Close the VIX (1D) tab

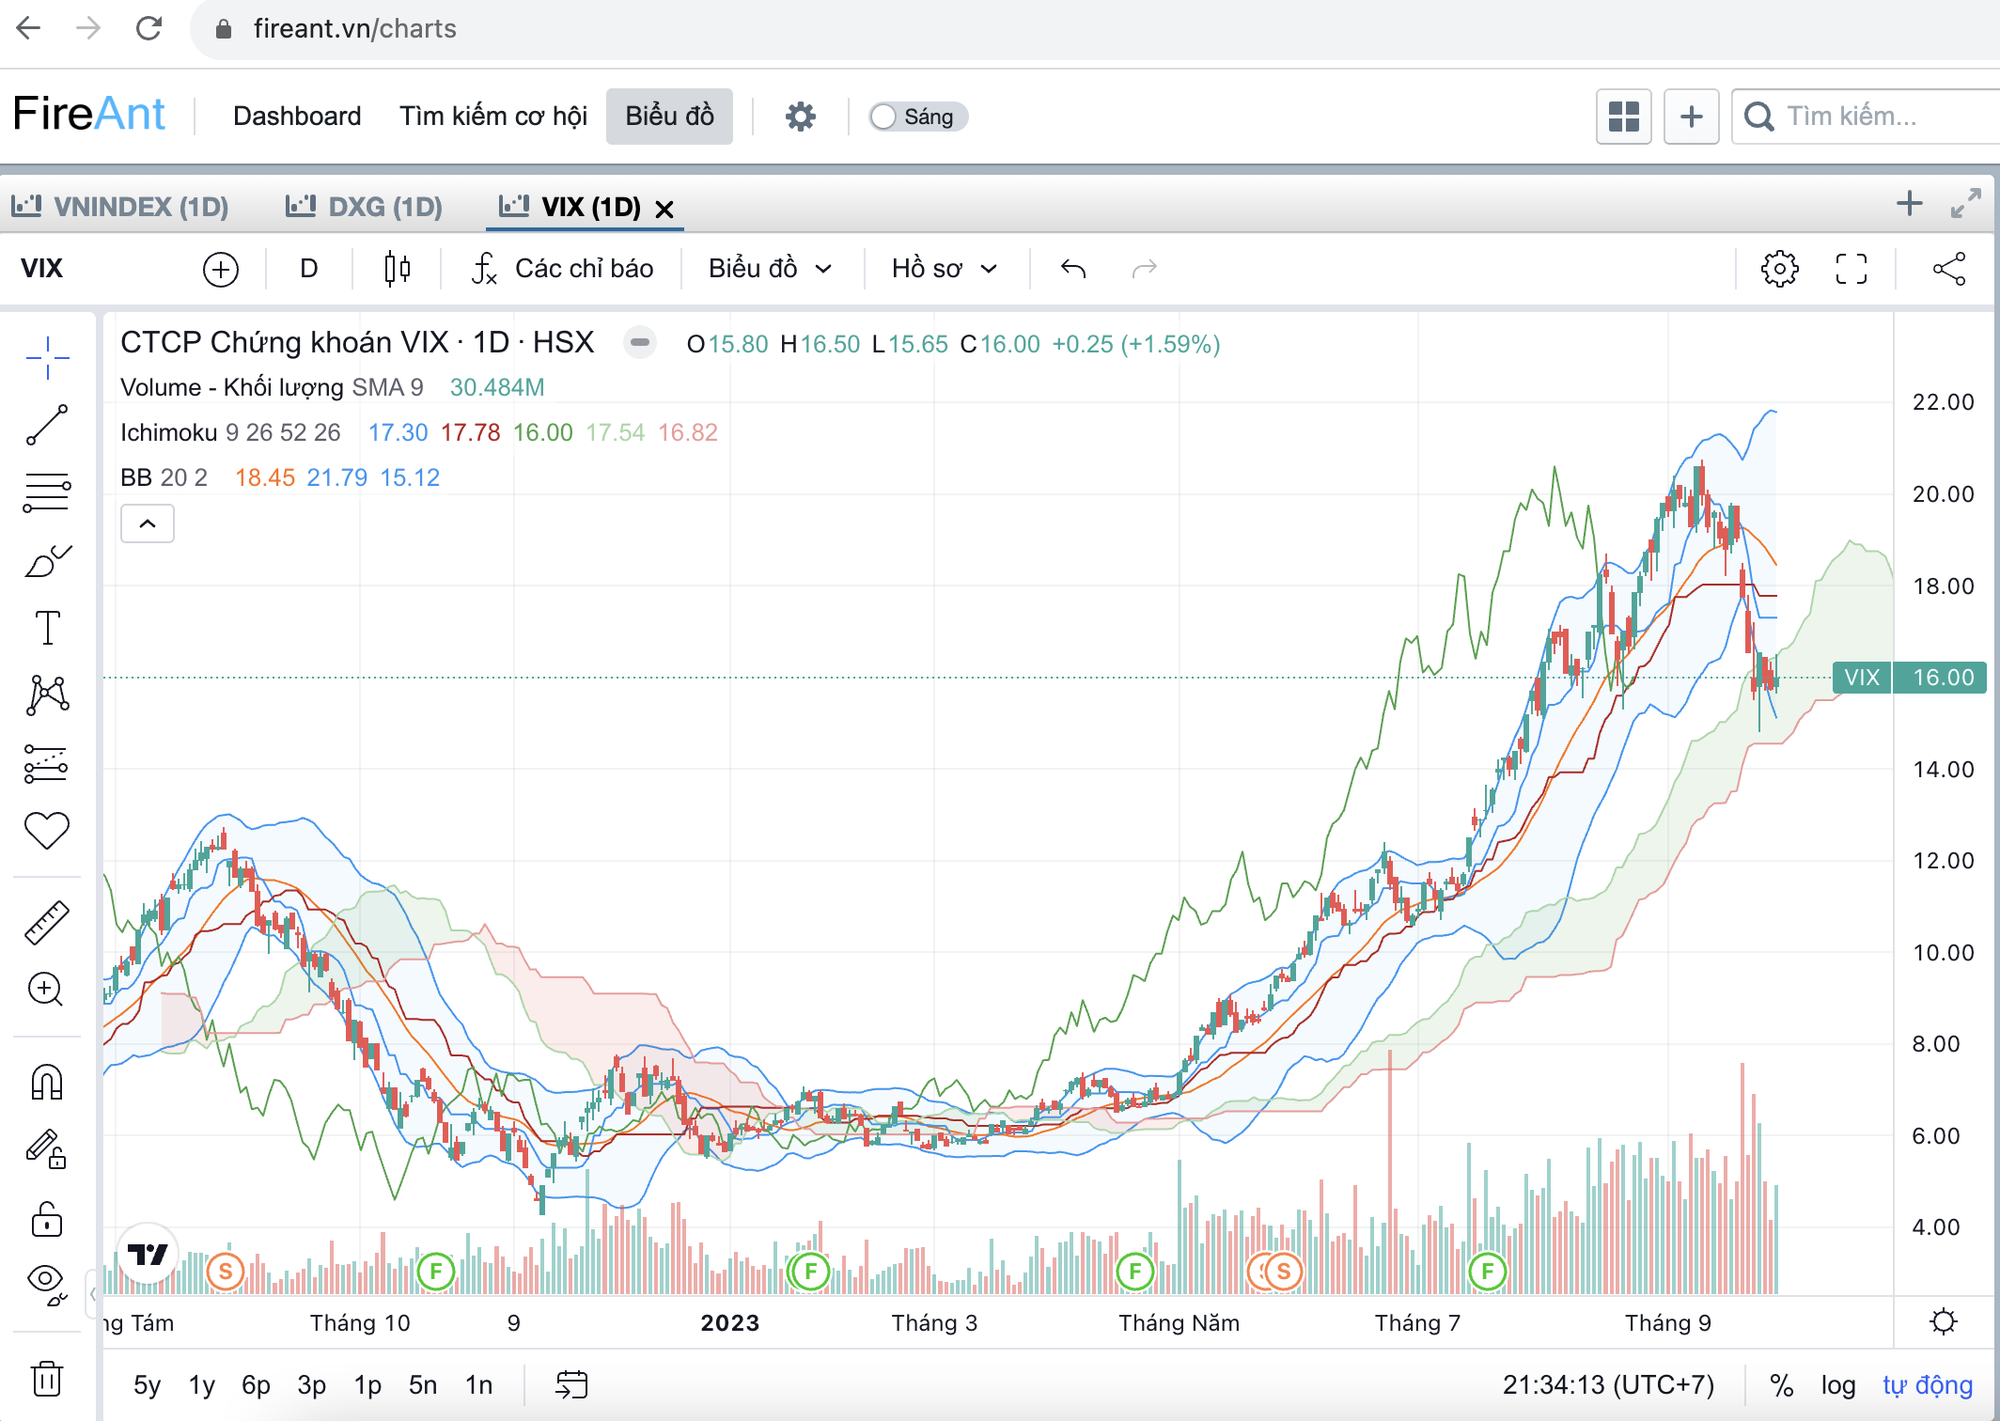click(664, 209)
